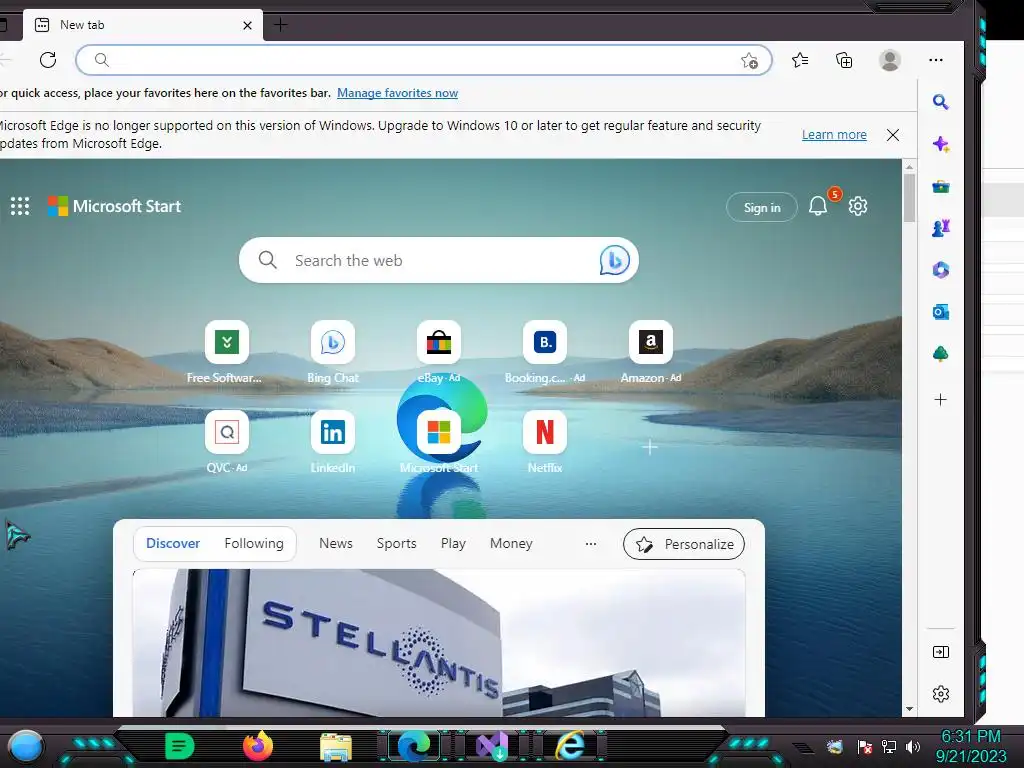Screen dimensions: 1024x768
Task: Open the Netflix quick link
Action: click(x=545, y=441)
